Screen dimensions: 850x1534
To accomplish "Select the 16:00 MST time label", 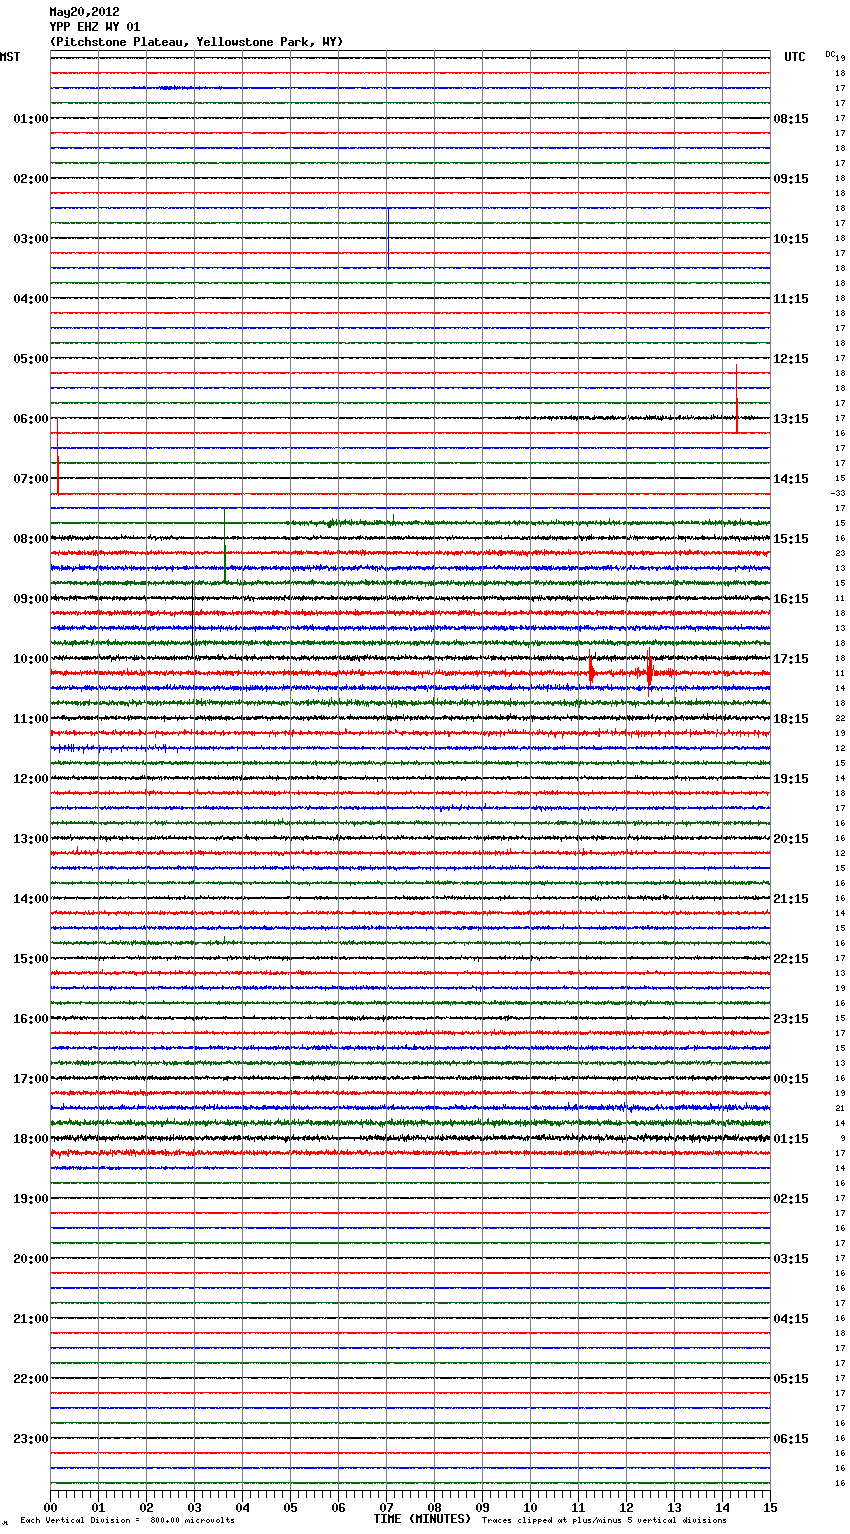I will click(x=31, y=1019).
